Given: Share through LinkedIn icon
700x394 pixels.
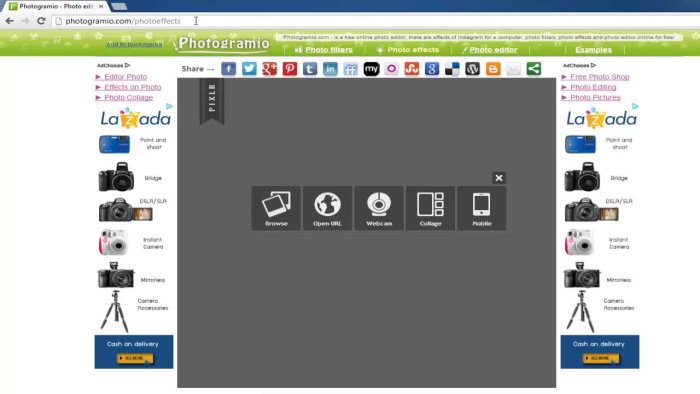Looking at the screenshot, I should [x=330, y=69].
